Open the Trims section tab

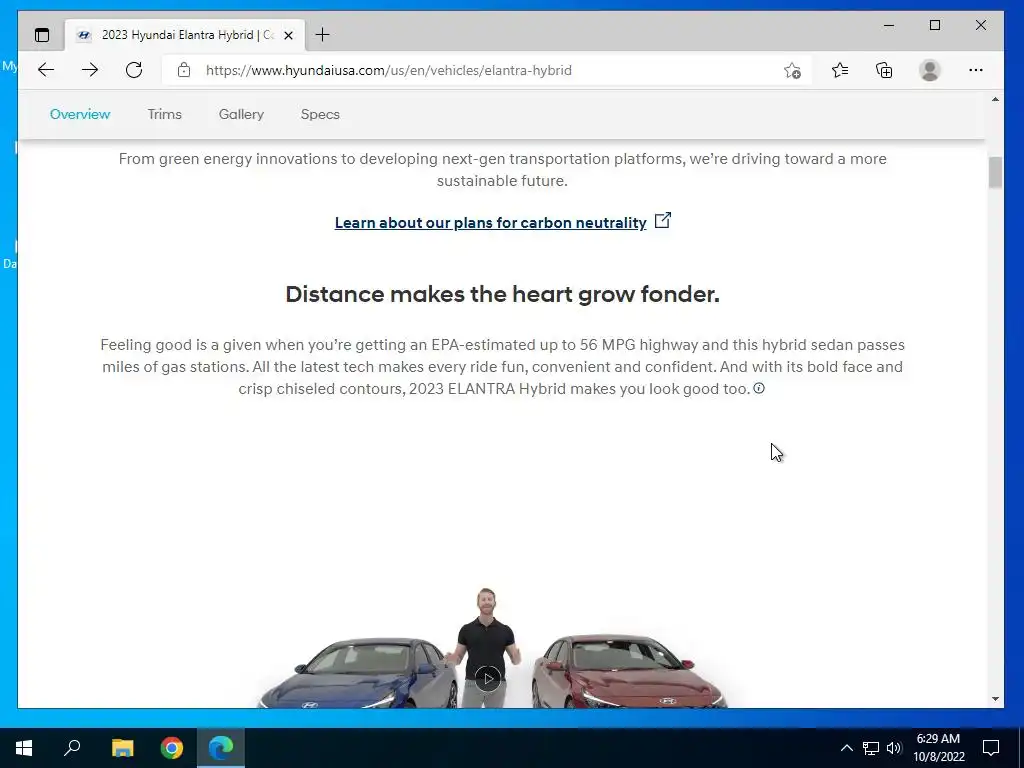coord(165,114)
